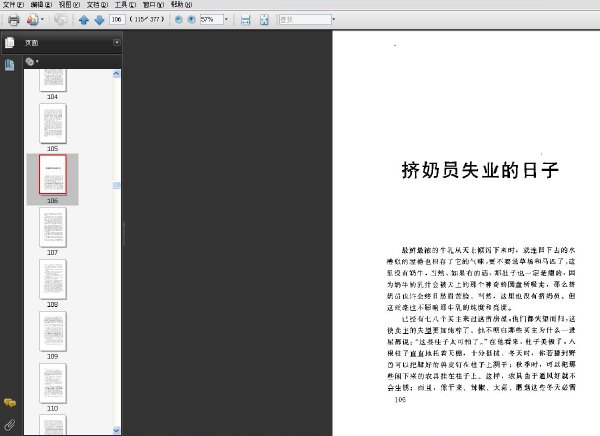Open the find options dropdown arrow
Screen dimensions: 600x436
(x=334, y=19)
